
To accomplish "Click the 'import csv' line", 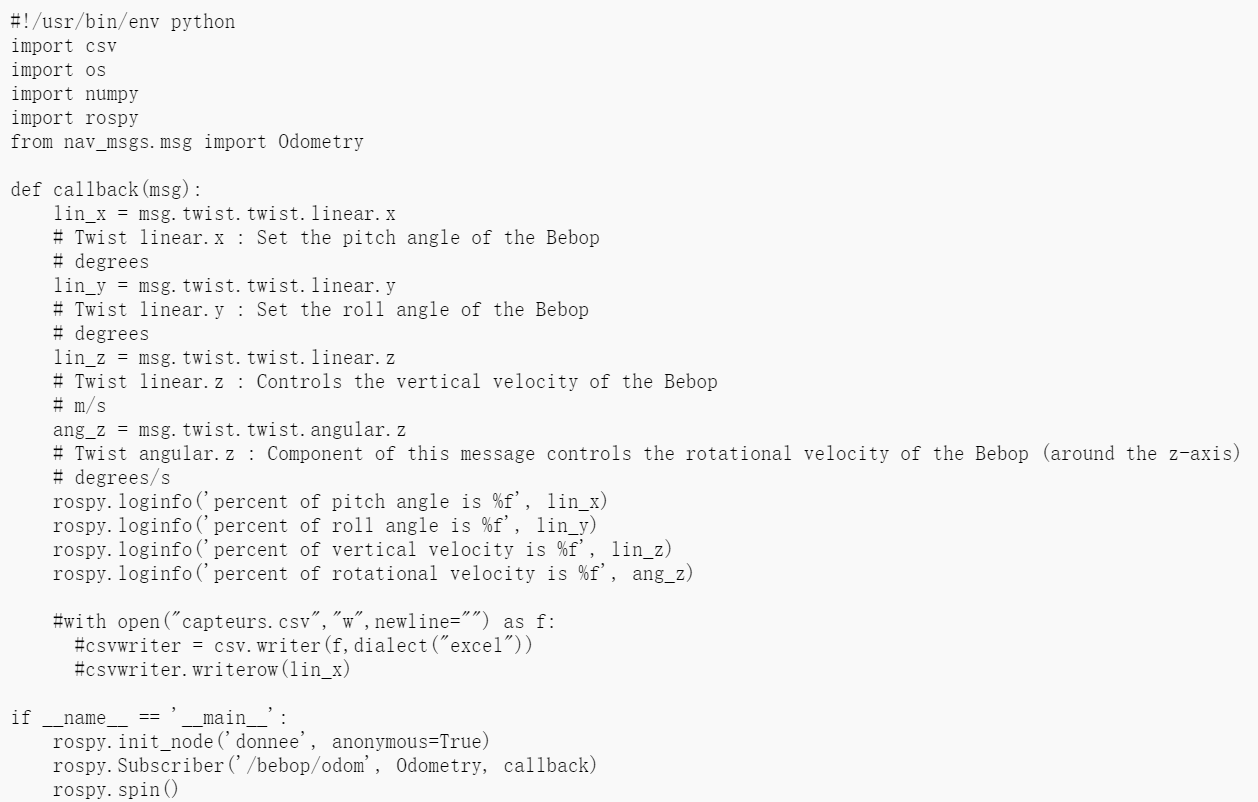I will pyautogui.click(x=60, y=45).
